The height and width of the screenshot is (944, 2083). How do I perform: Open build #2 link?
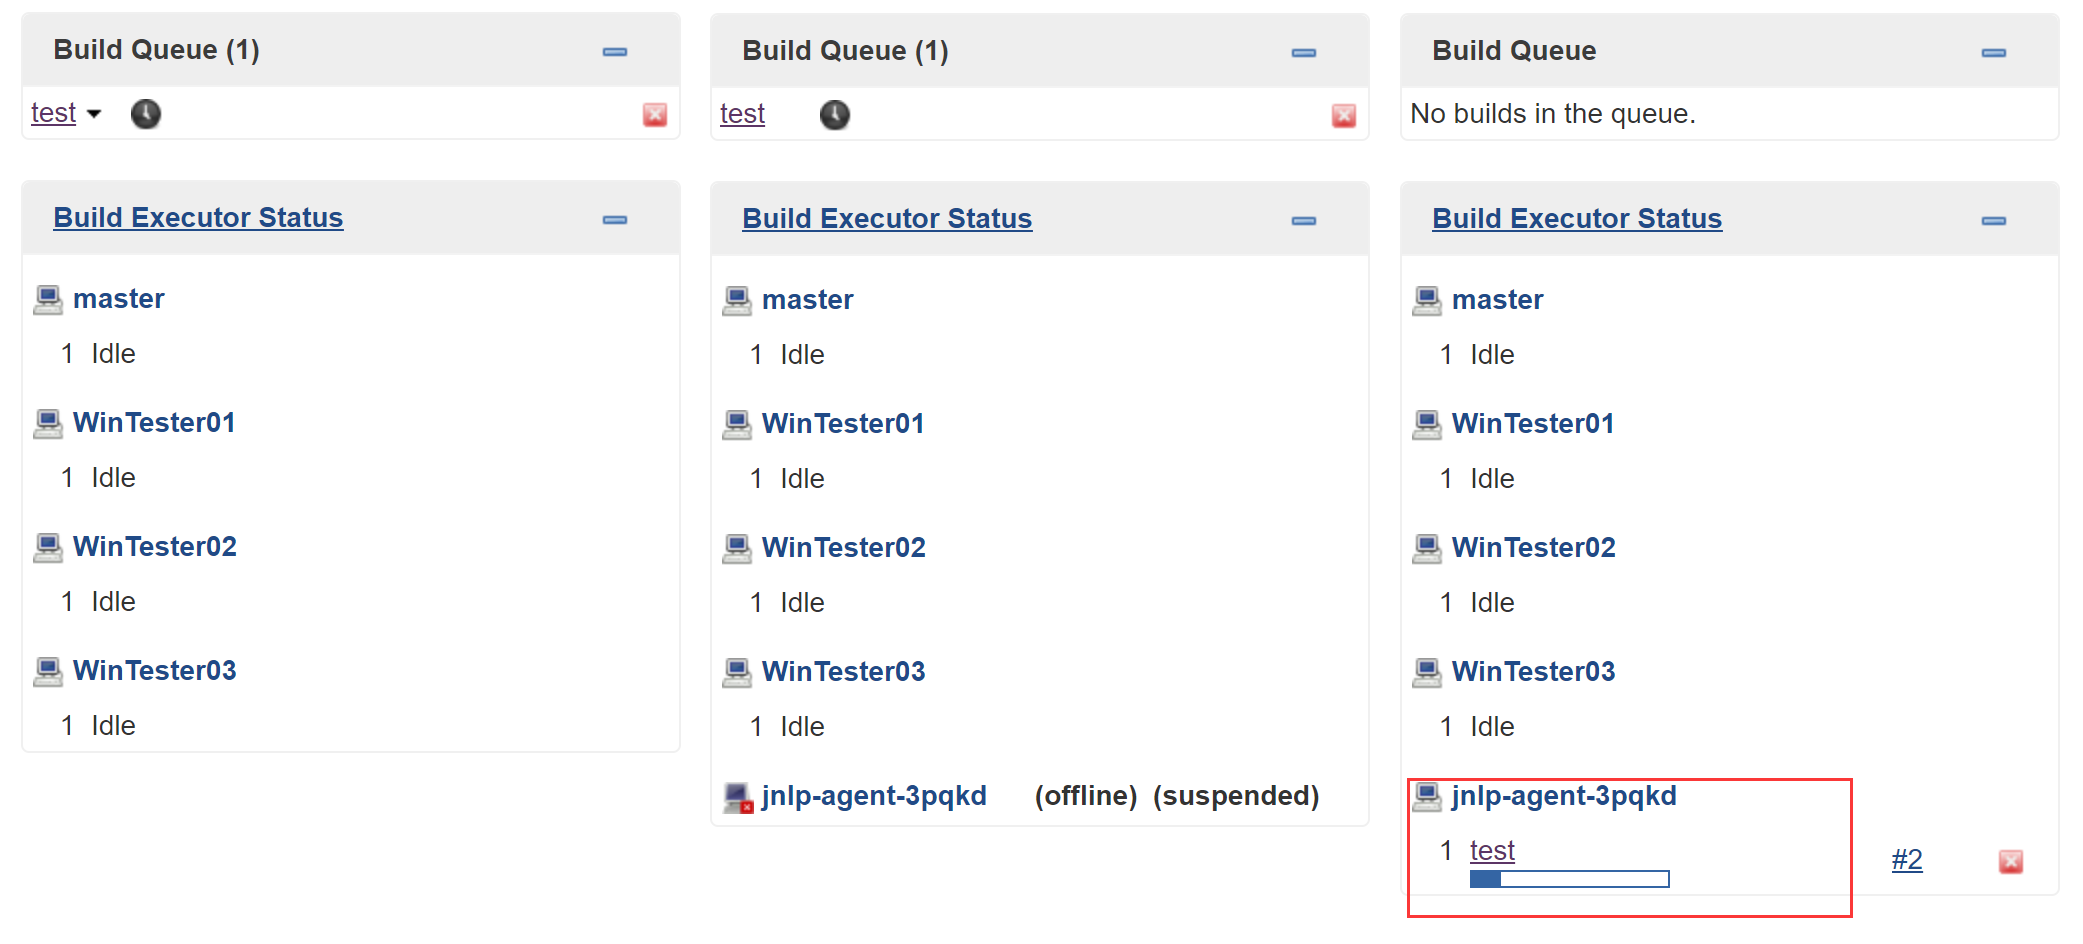pyautogui.click(x=1906, y=860)
